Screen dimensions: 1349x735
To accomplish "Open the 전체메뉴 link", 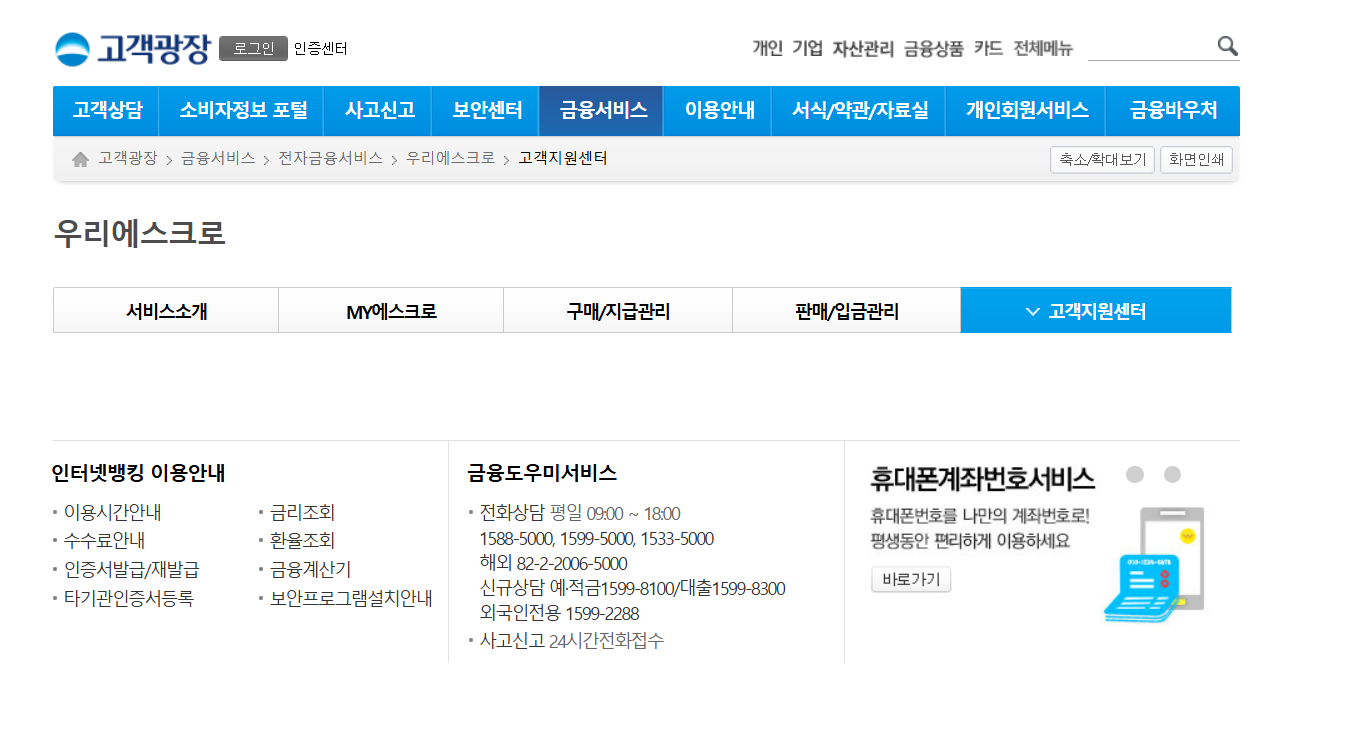I will click(x=1043, y=48).
